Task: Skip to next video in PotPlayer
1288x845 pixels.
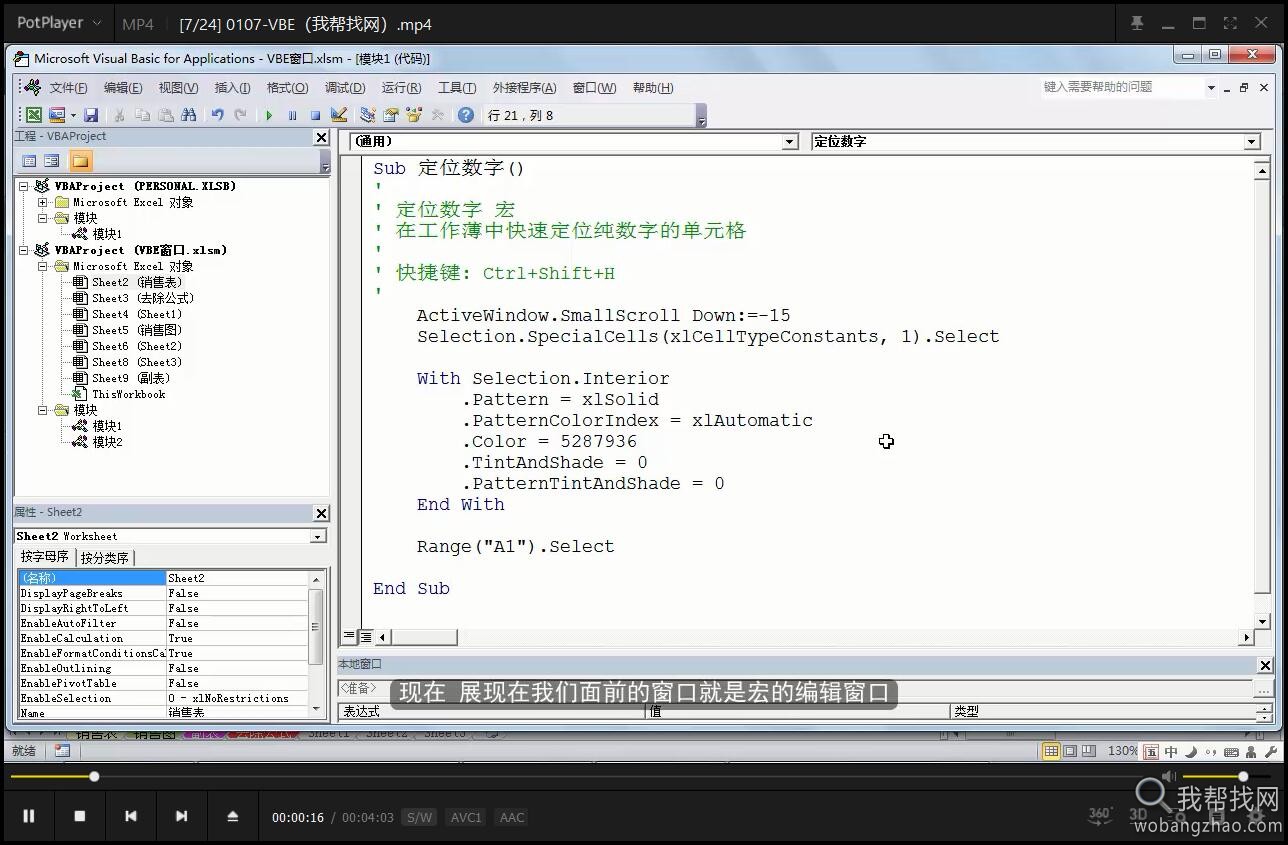Action: coord(181,816)
